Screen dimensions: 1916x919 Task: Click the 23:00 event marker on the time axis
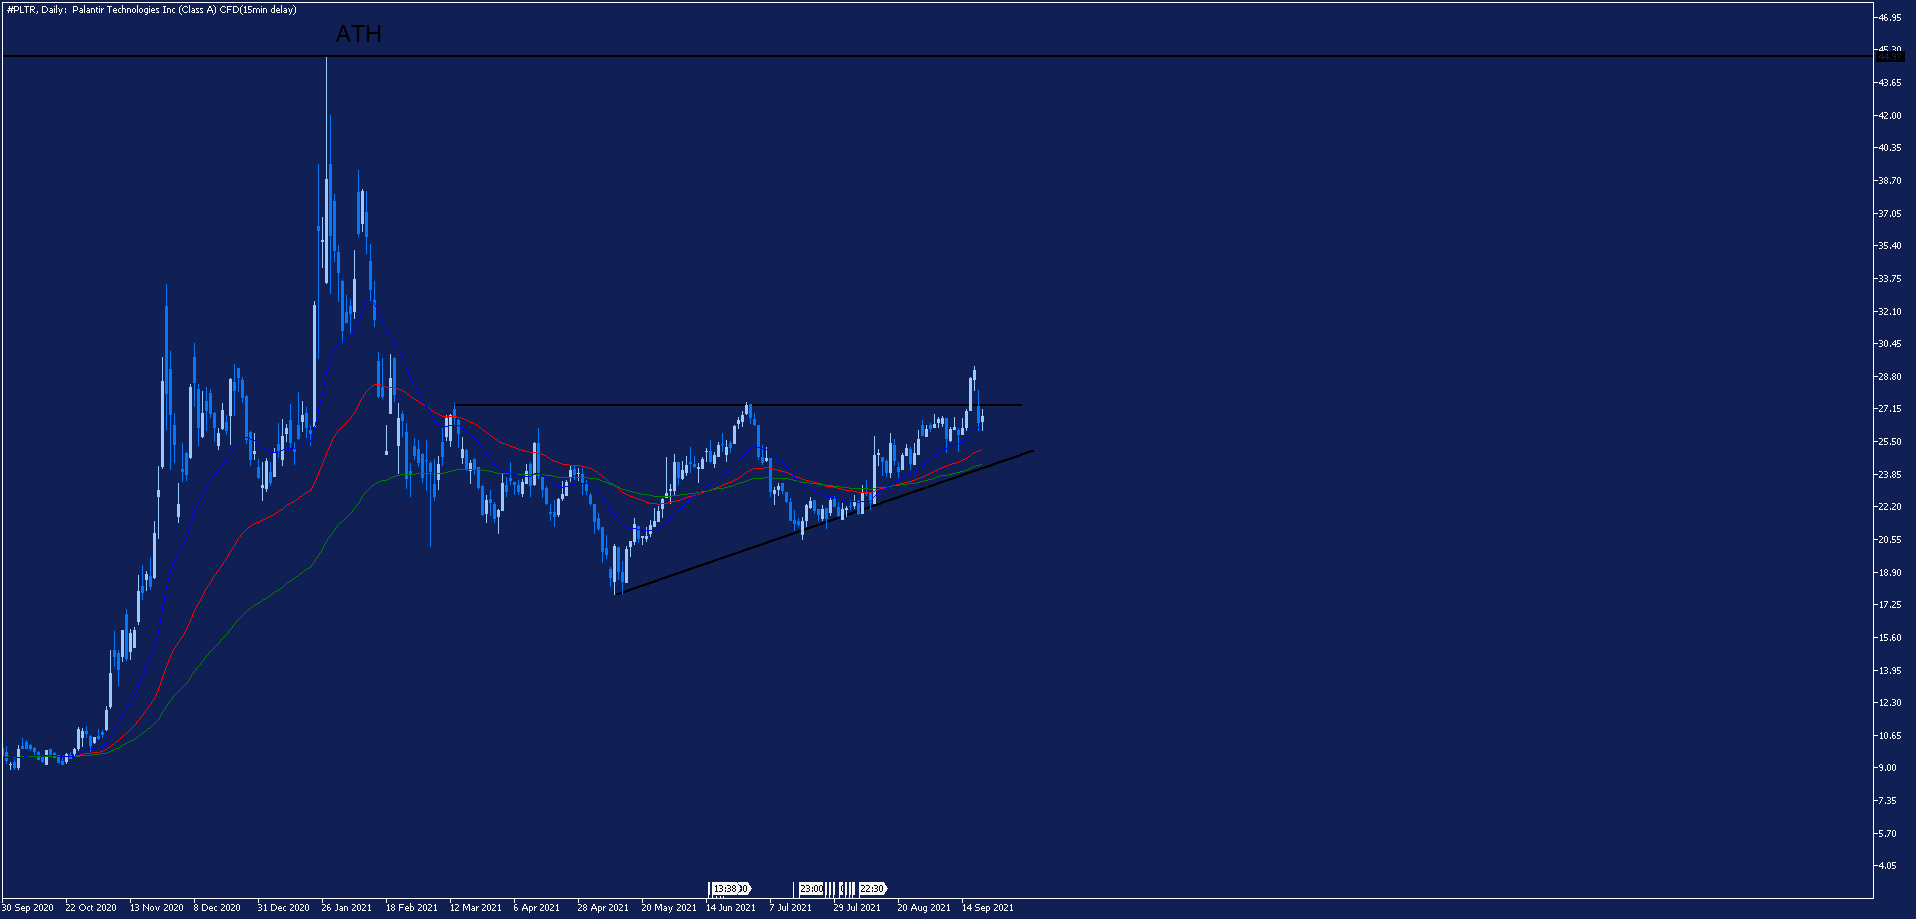coord(811,888)
